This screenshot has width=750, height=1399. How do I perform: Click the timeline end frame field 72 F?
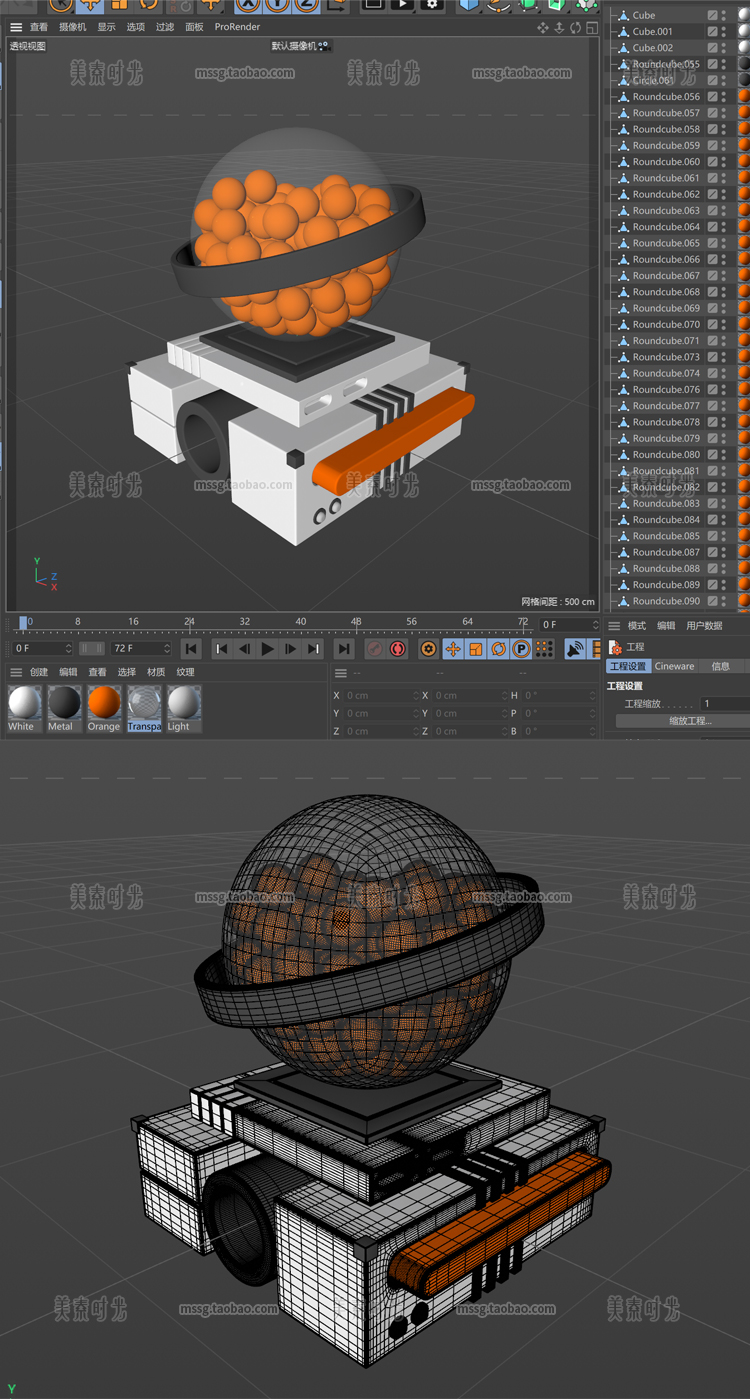pyautogui.click(x=142, y=649)
